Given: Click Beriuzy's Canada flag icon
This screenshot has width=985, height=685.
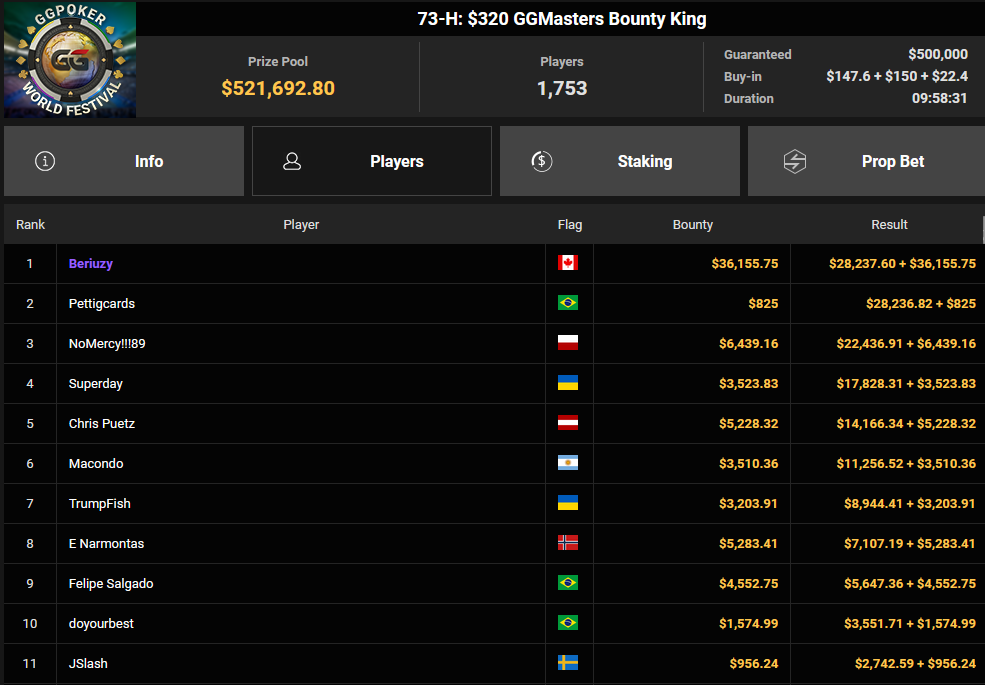Looking at the screenshot, I should 568,263.
